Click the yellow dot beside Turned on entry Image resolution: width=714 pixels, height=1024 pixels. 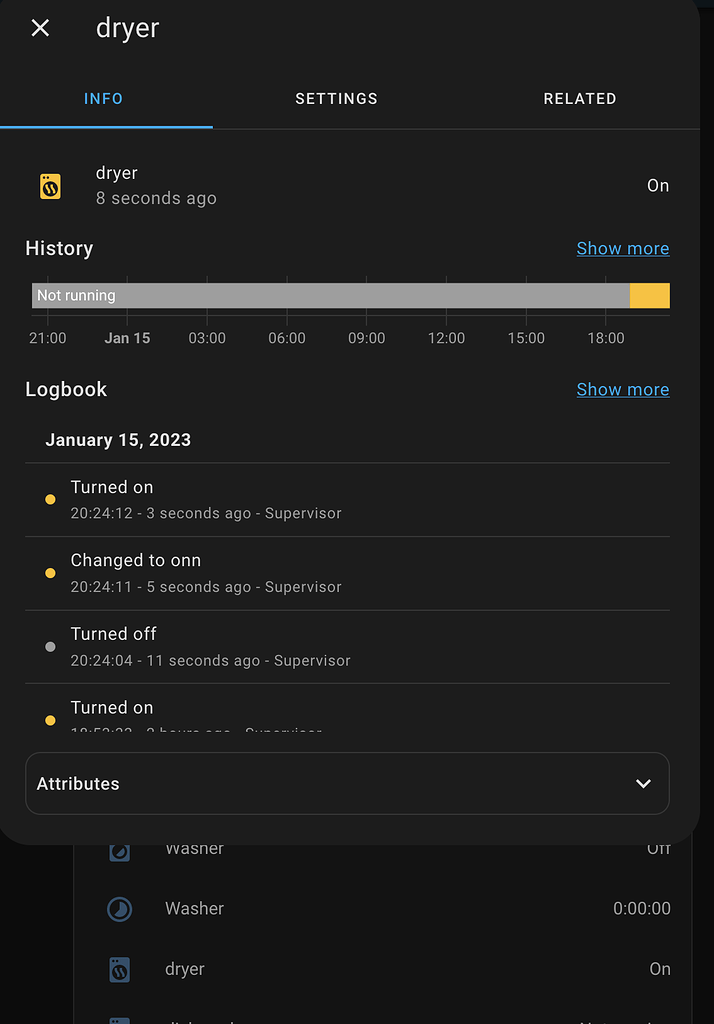49,499
